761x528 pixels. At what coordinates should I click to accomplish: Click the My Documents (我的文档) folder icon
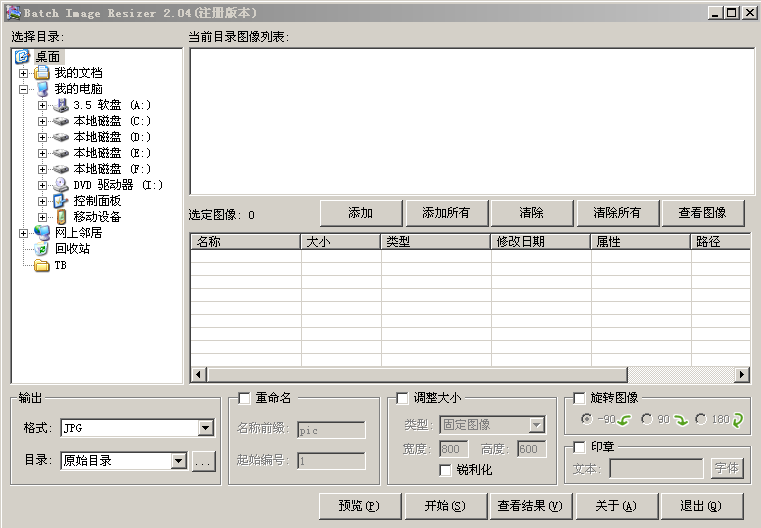coord(42,73)
